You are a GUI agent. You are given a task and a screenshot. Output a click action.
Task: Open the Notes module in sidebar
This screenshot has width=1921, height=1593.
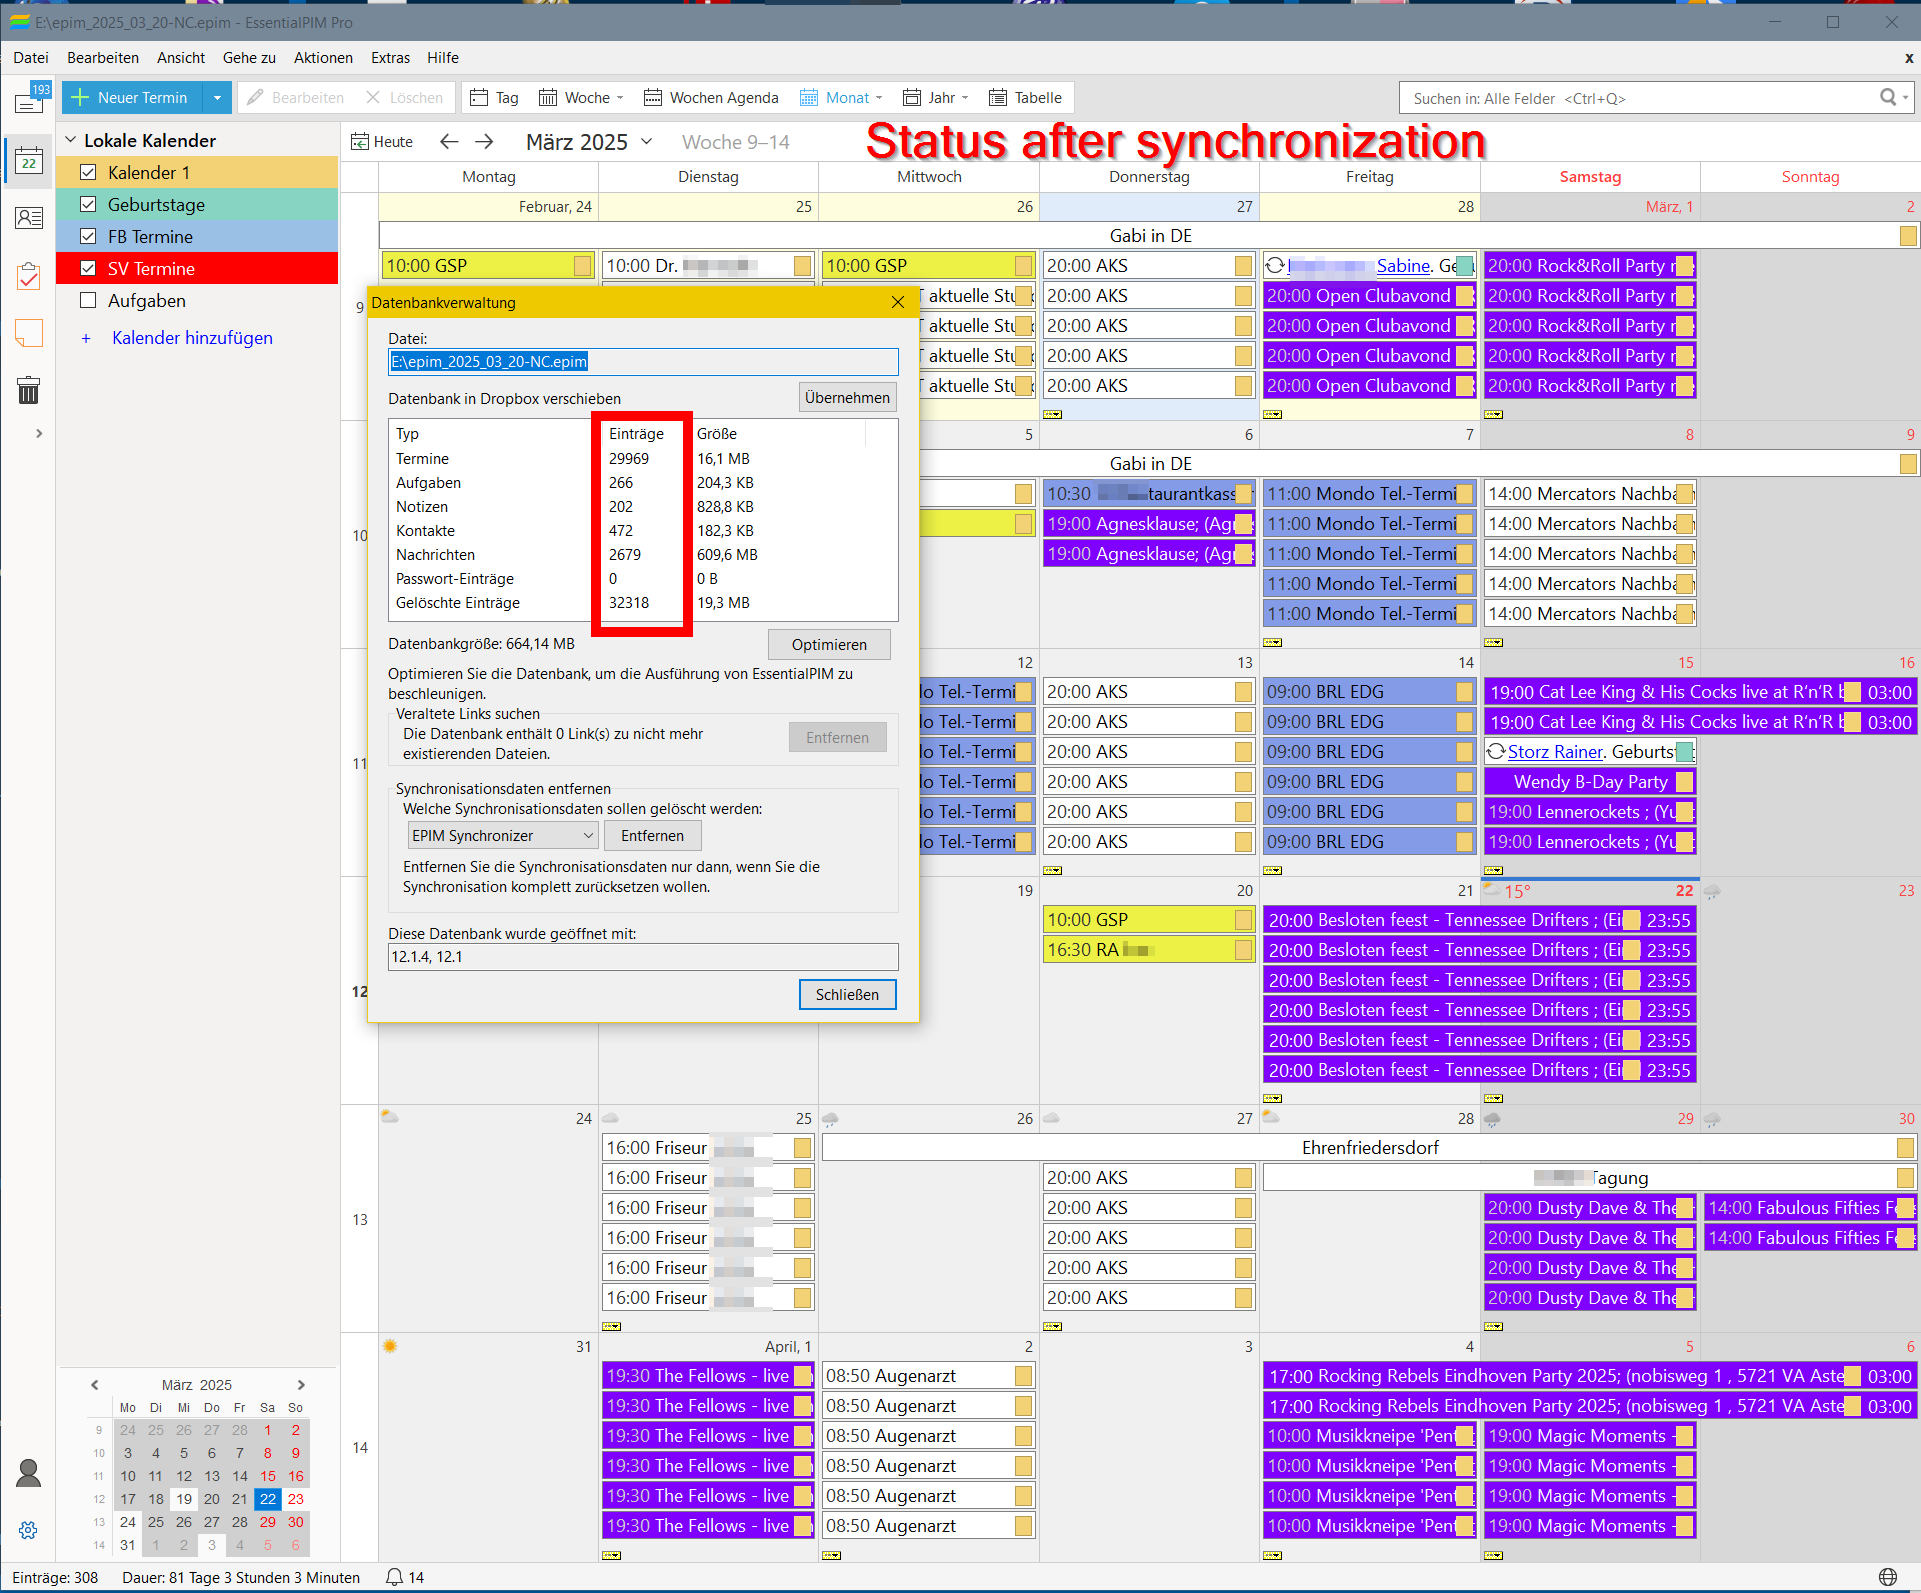[x=29, y=333]
